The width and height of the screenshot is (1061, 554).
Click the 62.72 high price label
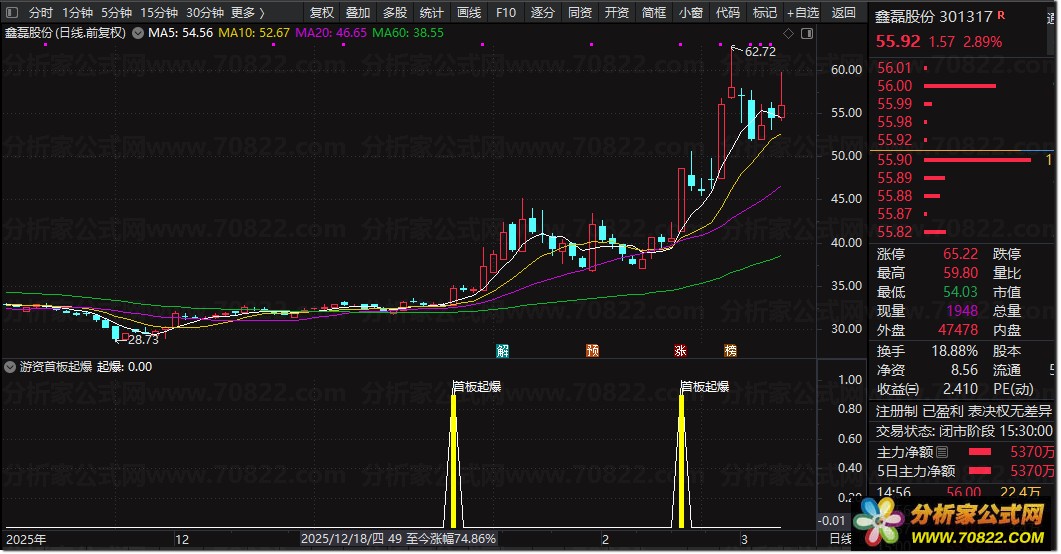point(760,51)
